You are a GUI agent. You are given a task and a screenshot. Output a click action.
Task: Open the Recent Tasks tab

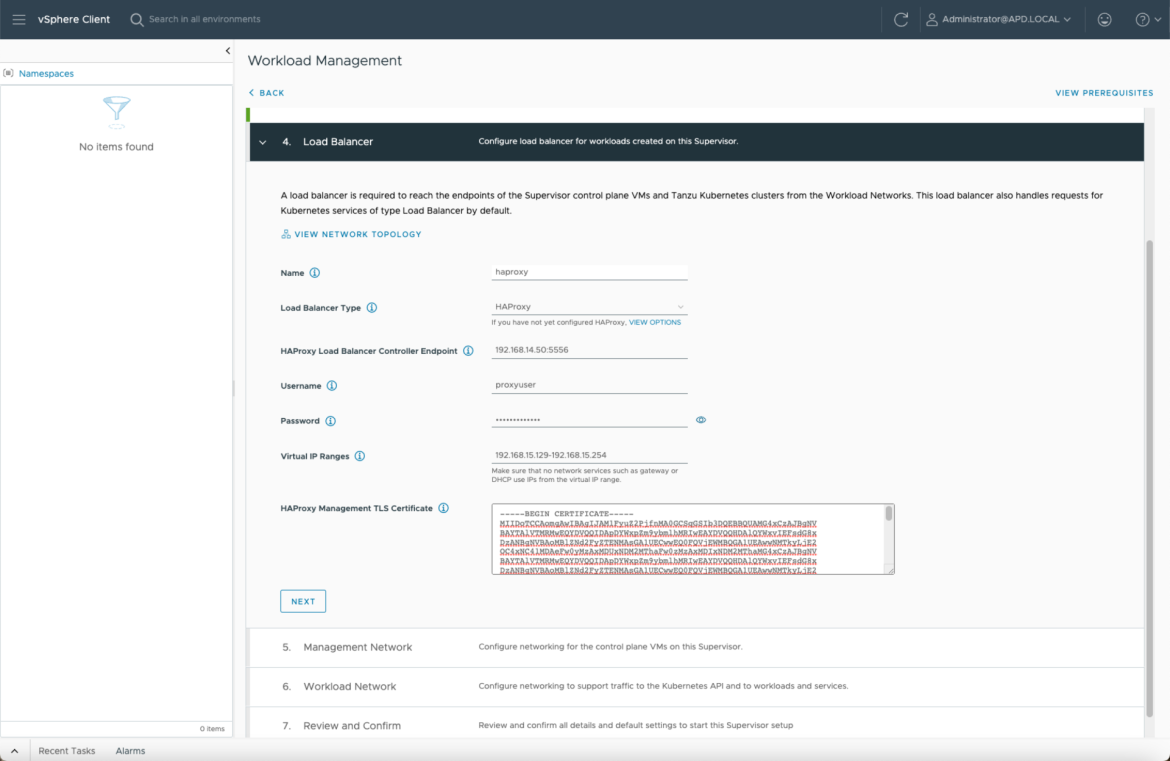pyautogui.click(x=67, y=751)
